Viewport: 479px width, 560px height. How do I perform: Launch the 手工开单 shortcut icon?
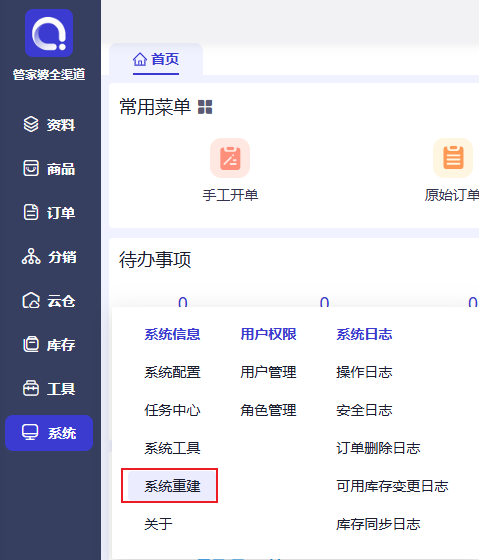pyautogui.click(x=230, y=158)
